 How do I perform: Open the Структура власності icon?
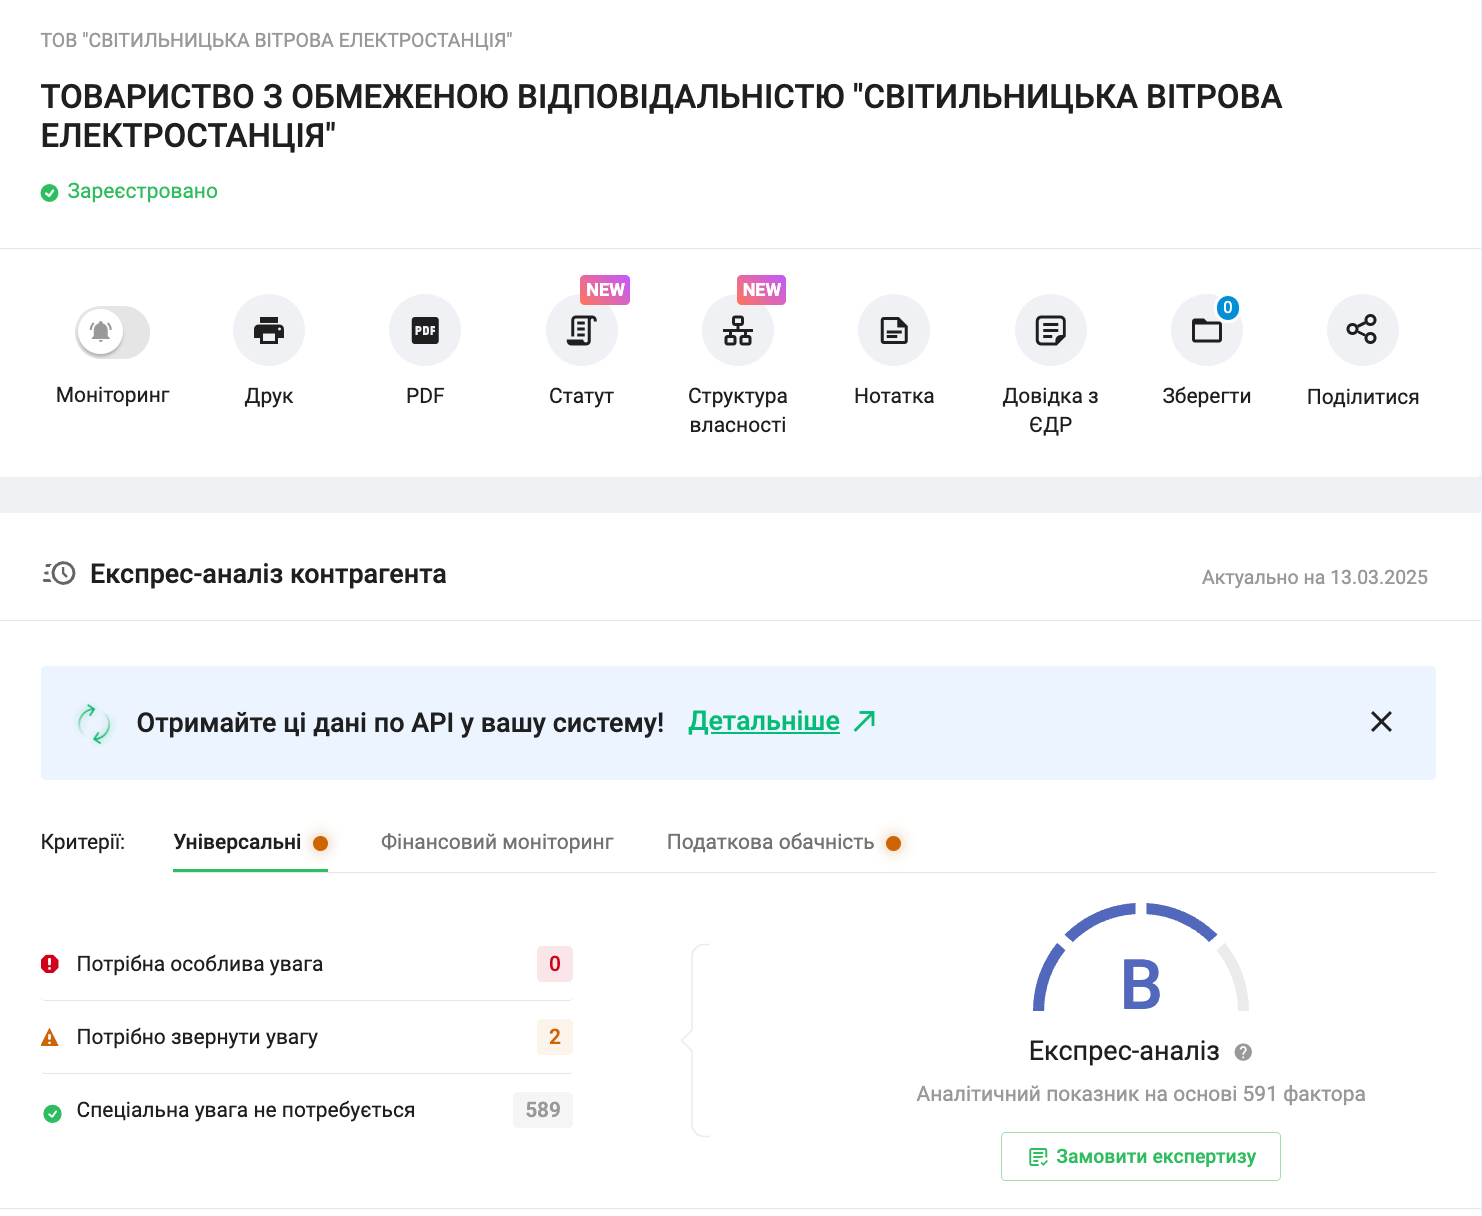point(738,330)
